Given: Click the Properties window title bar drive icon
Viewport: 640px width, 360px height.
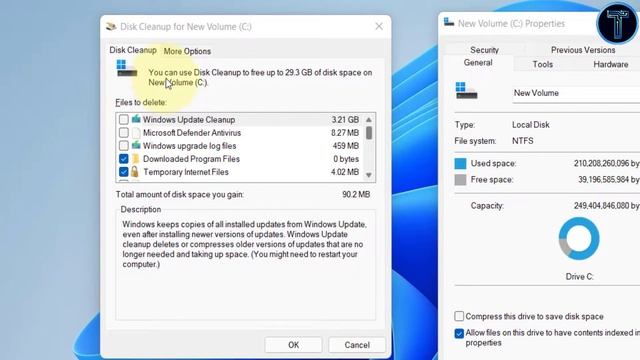Looking at the screenshot, I should (x=449, y=22).
